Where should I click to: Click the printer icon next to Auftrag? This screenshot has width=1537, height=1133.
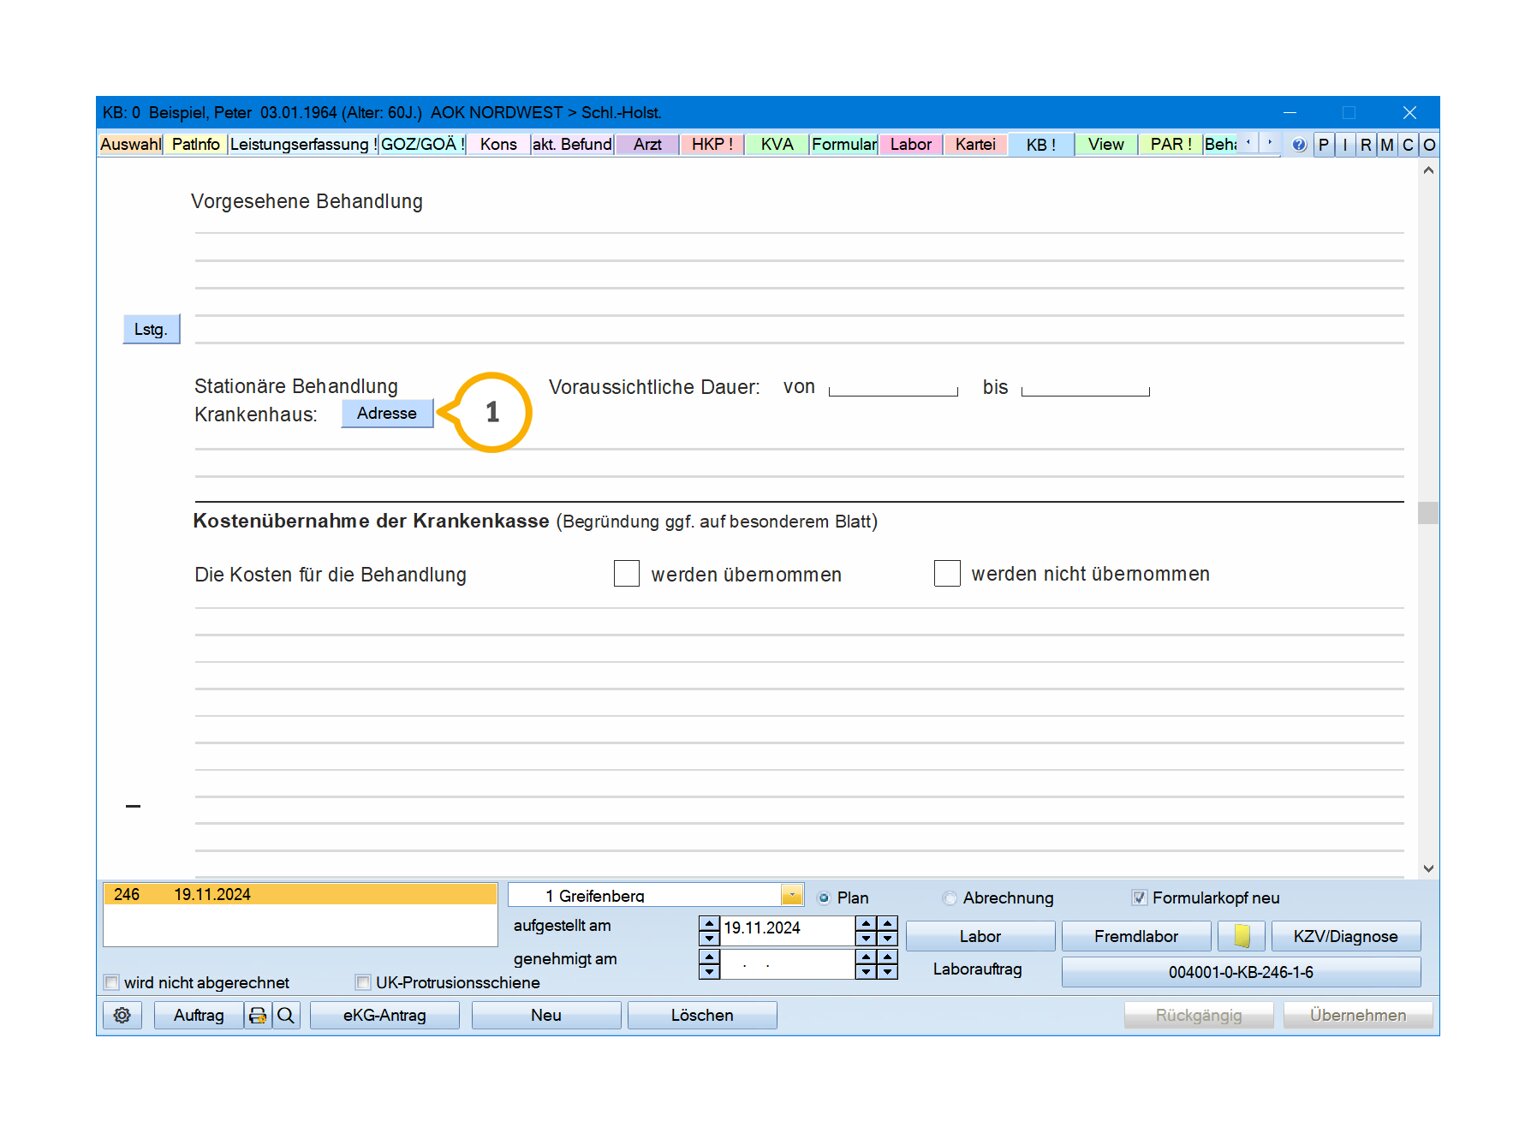pos(258,1015)
